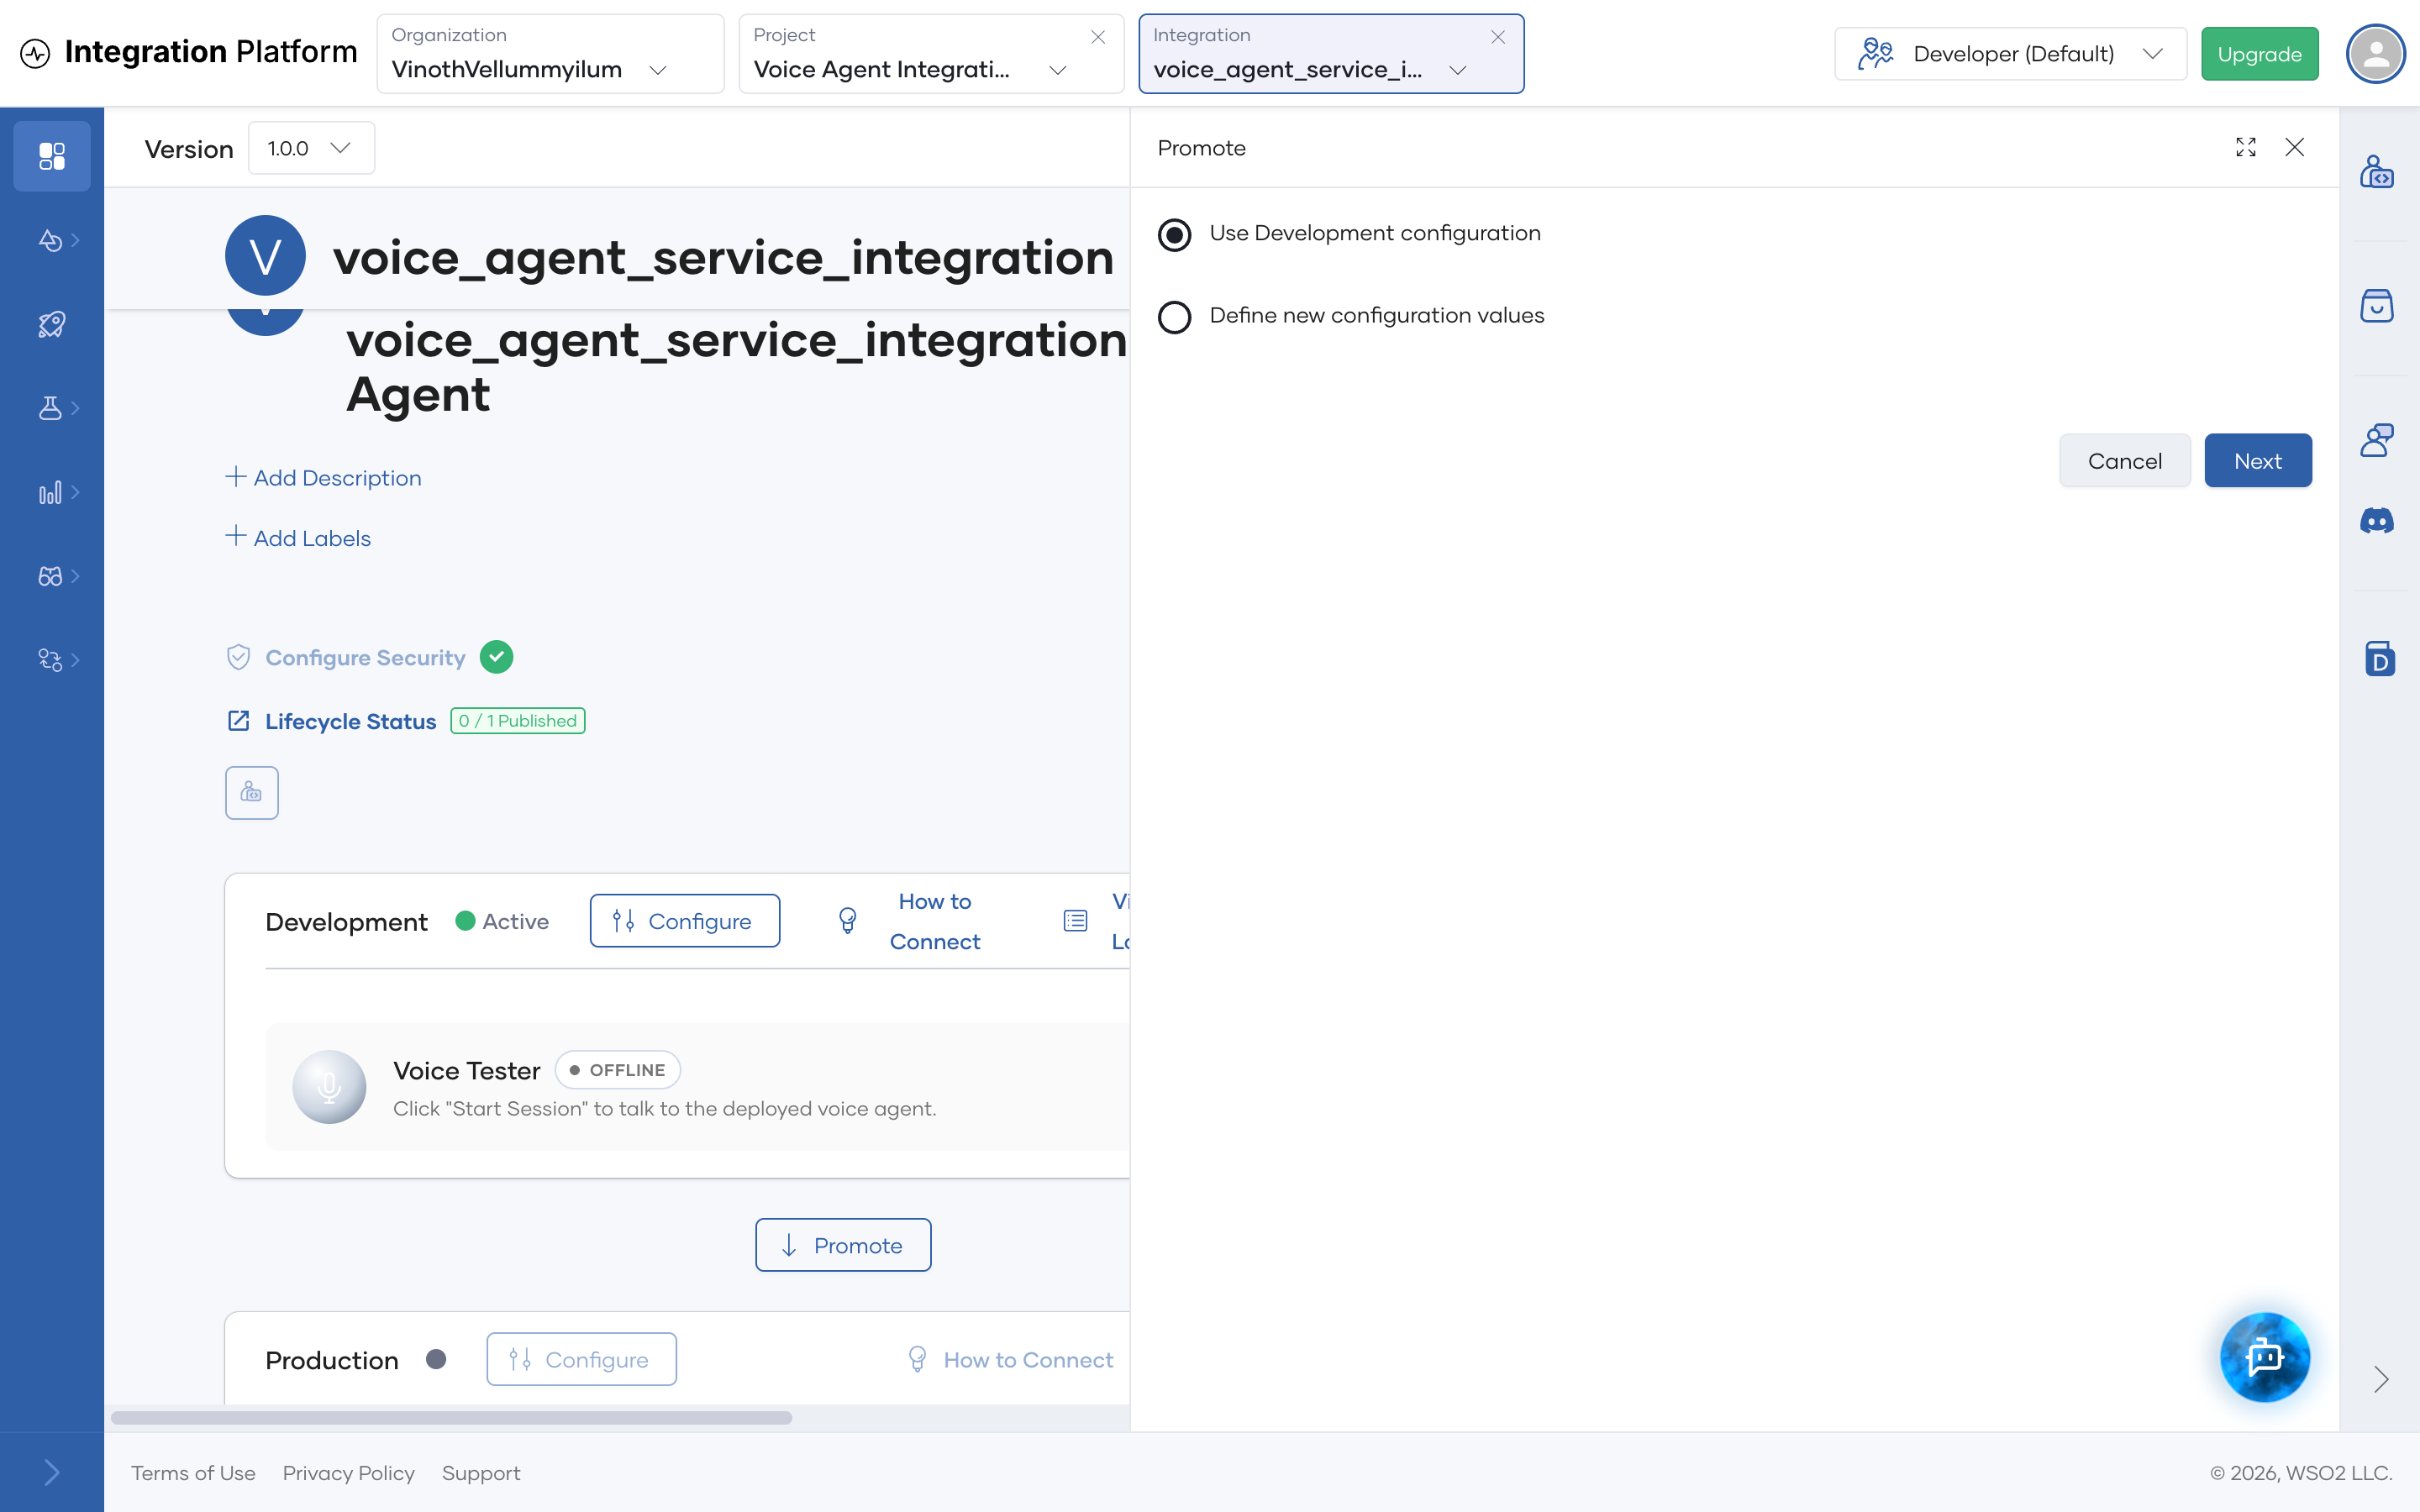Click the rocket Deploy sidebar icon
The image size is (2420, 1512).
point(52,324)
